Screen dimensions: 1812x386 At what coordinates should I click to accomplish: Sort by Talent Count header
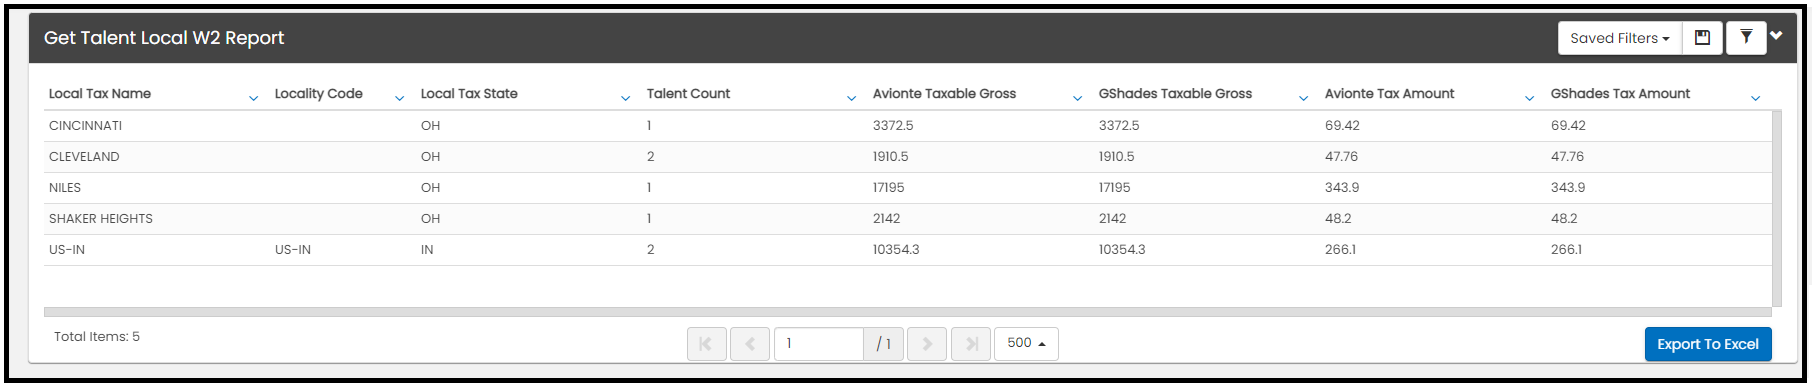(688, 94)
